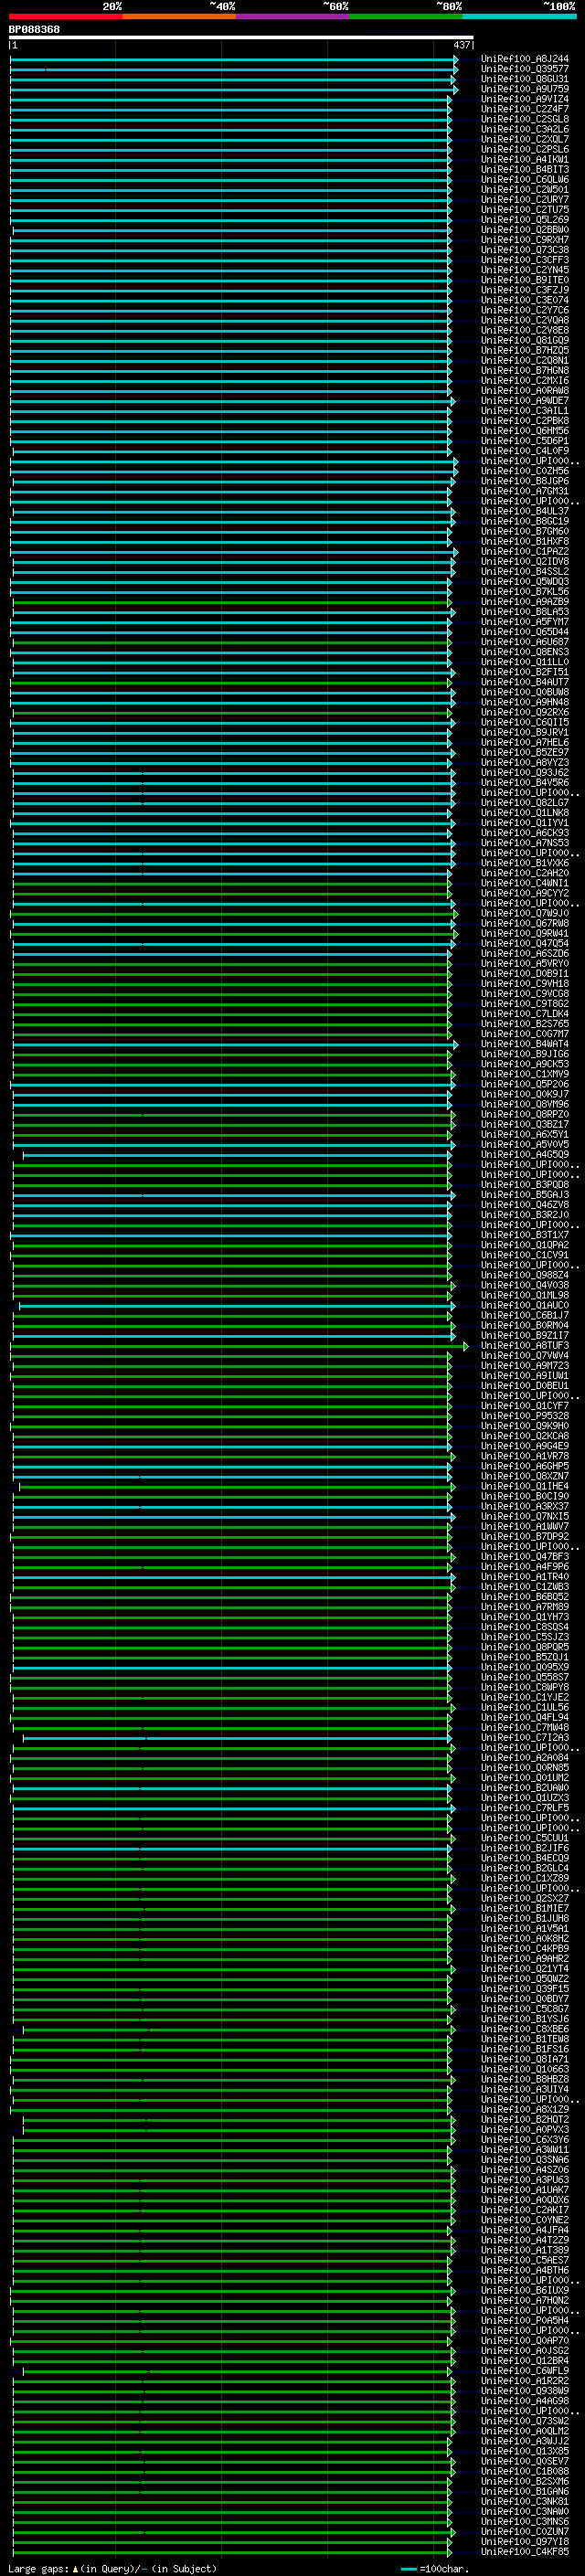585x2576 pixels.
Task: Click the red ~20% identity color bar
Action: pyautogui.click(x=65, y=16)
